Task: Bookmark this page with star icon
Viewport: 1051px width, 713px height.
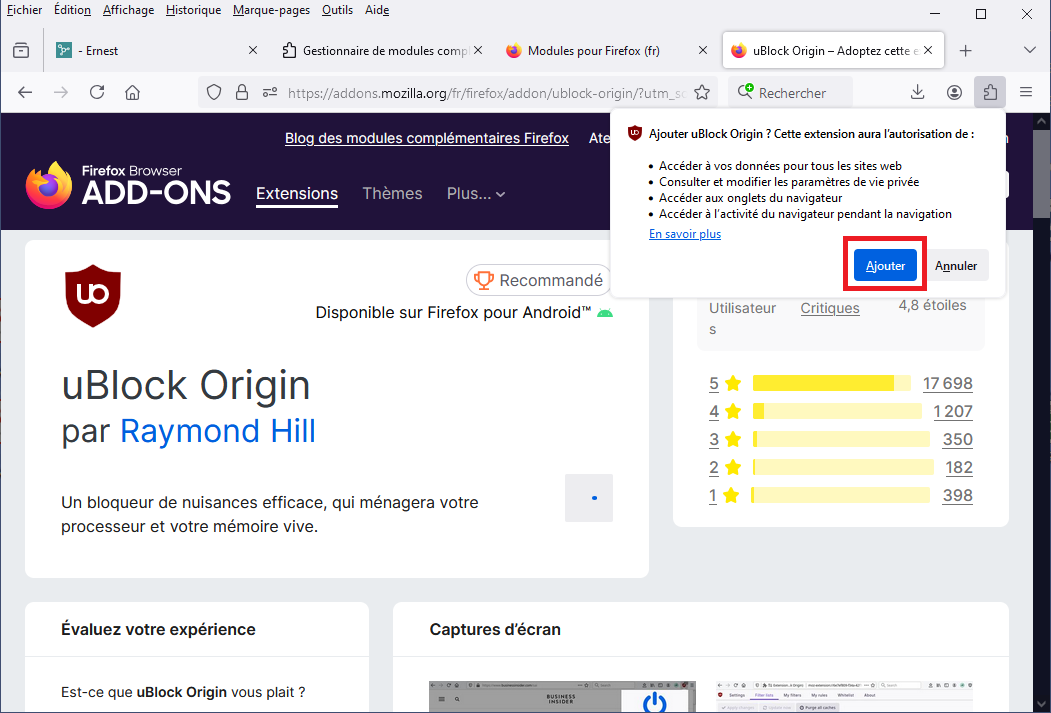Action: pos(702,92)
